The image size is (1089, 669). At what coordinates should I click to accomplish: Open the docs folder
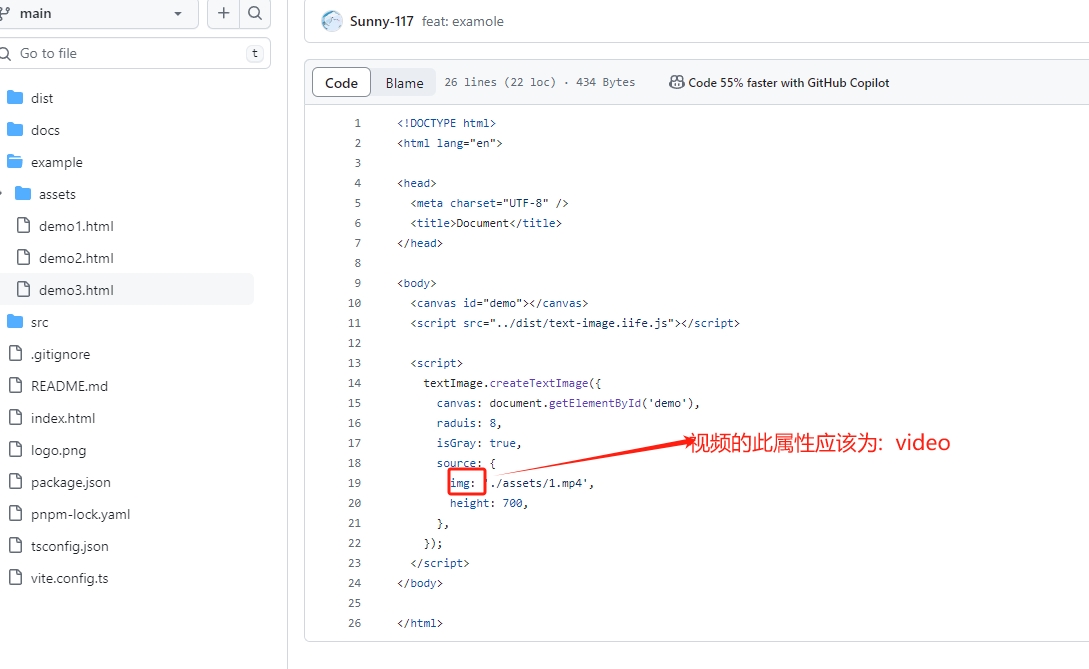pos(45,131)
